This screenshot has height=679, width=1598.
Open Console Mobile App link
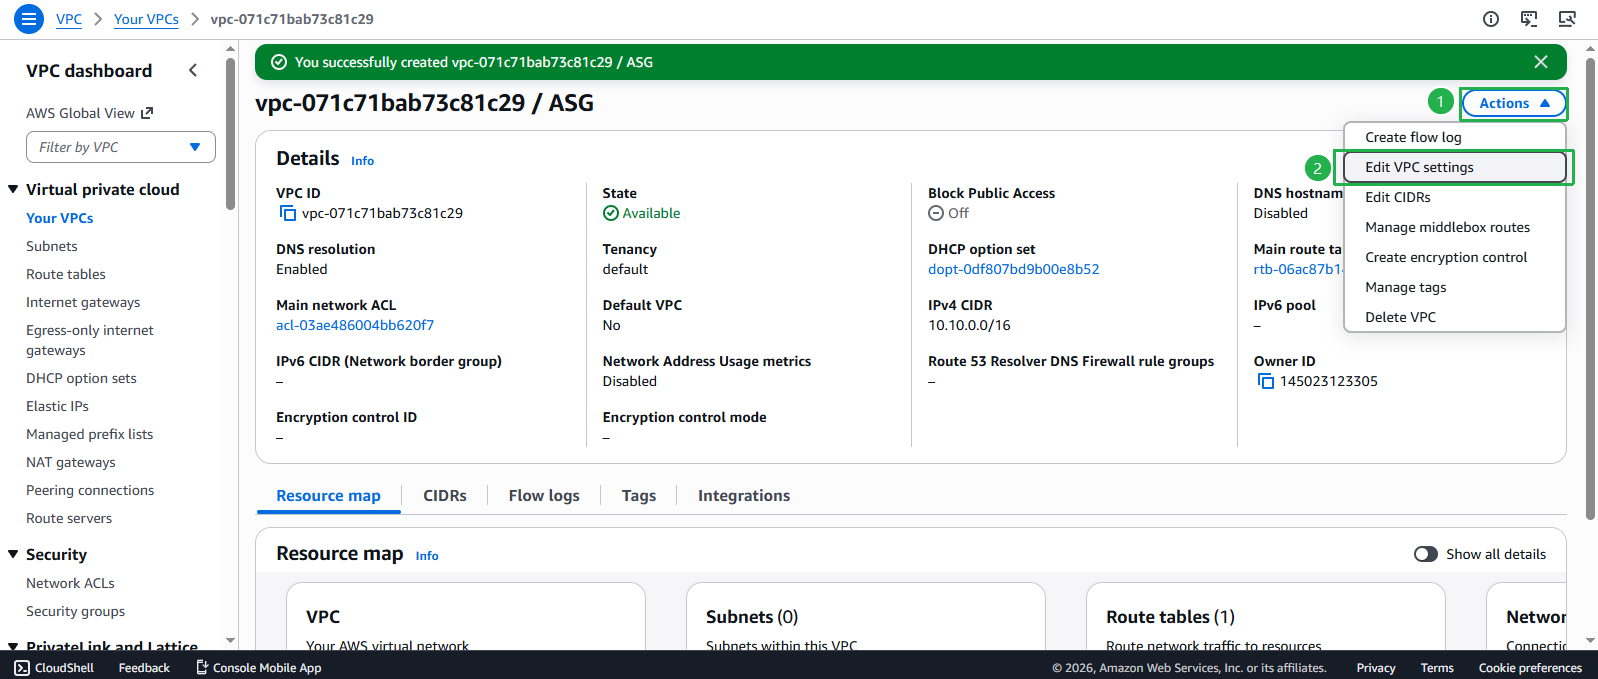pyautogui.click(x=258, y=668)
